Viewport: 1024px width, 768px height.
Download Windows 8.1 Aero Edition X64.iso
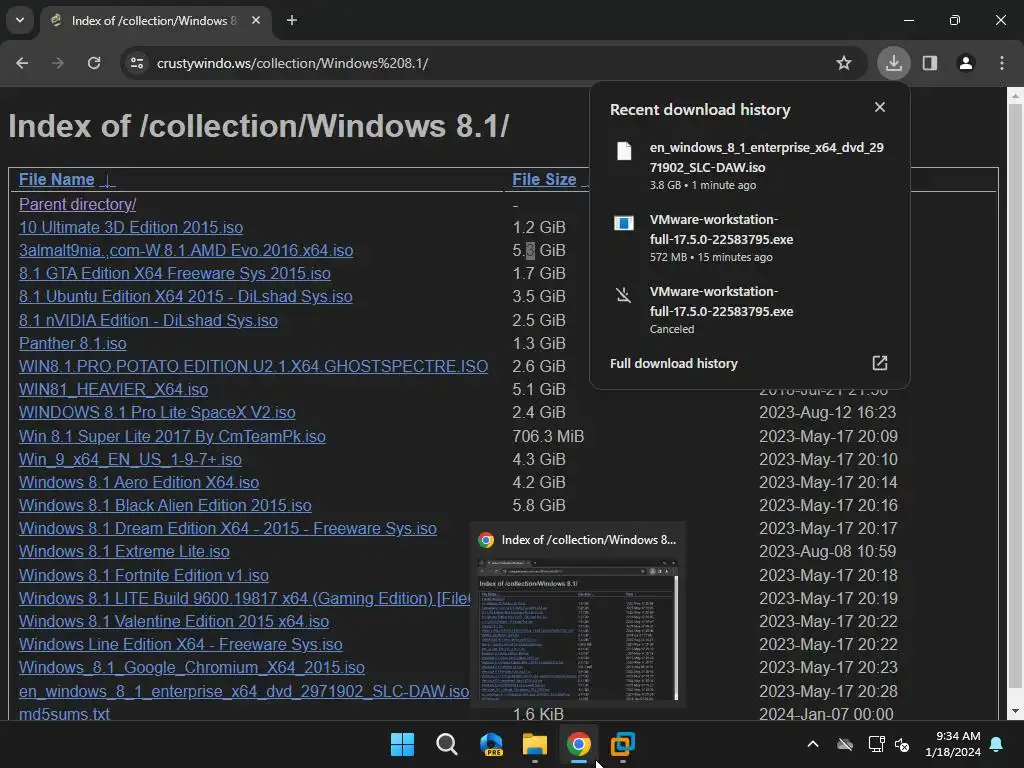pyautogui.click(x=139, y=482)
